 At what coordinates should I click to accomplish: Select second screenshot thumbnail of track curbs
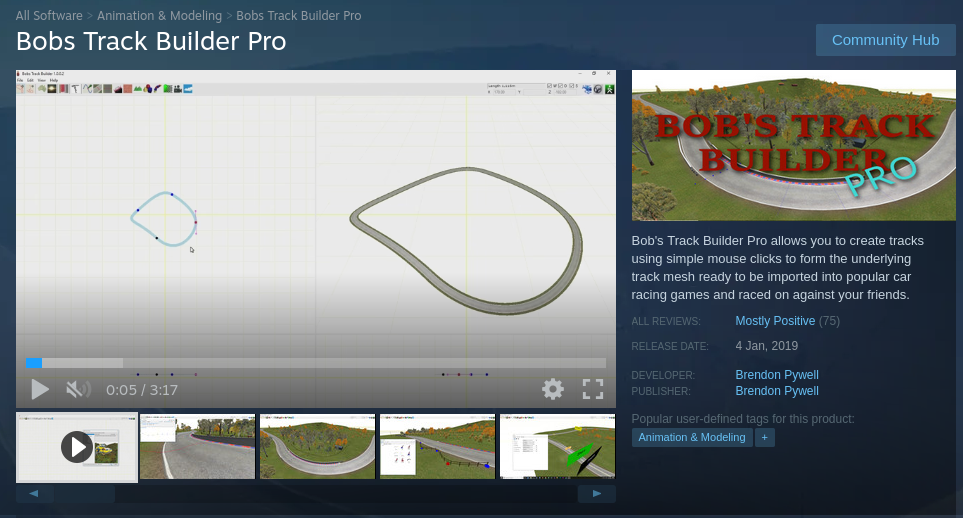pos(197,446)
